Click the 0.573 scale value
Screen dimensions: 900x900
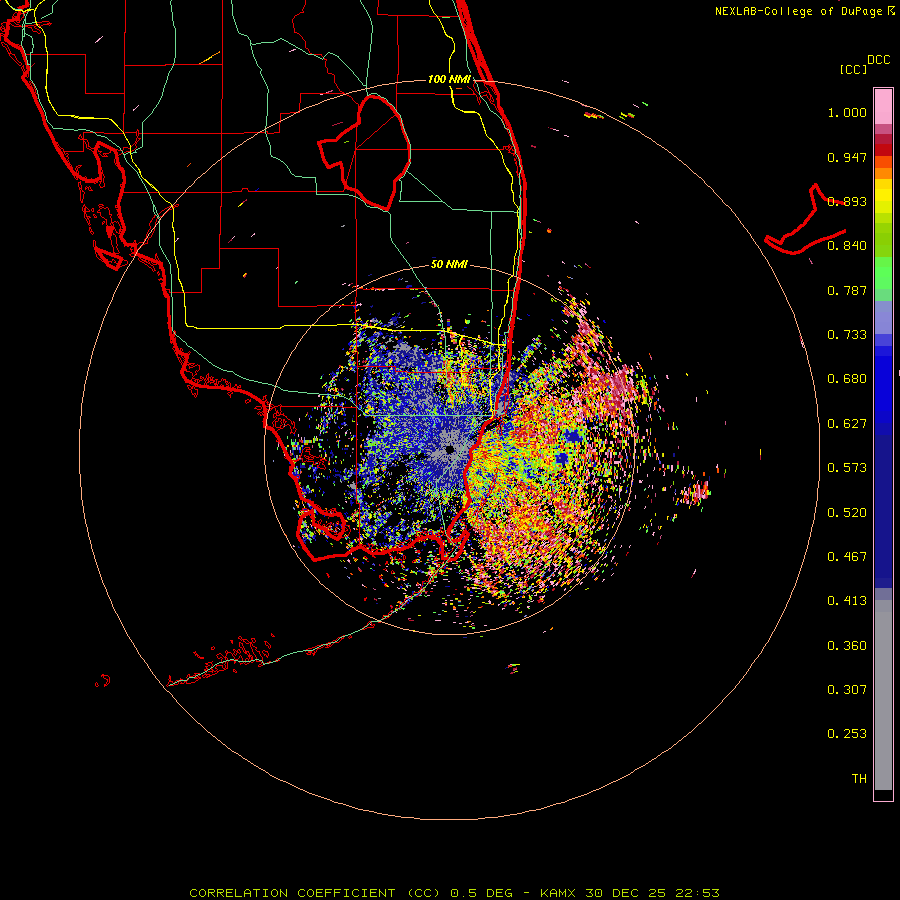click(x=847, y=468)
